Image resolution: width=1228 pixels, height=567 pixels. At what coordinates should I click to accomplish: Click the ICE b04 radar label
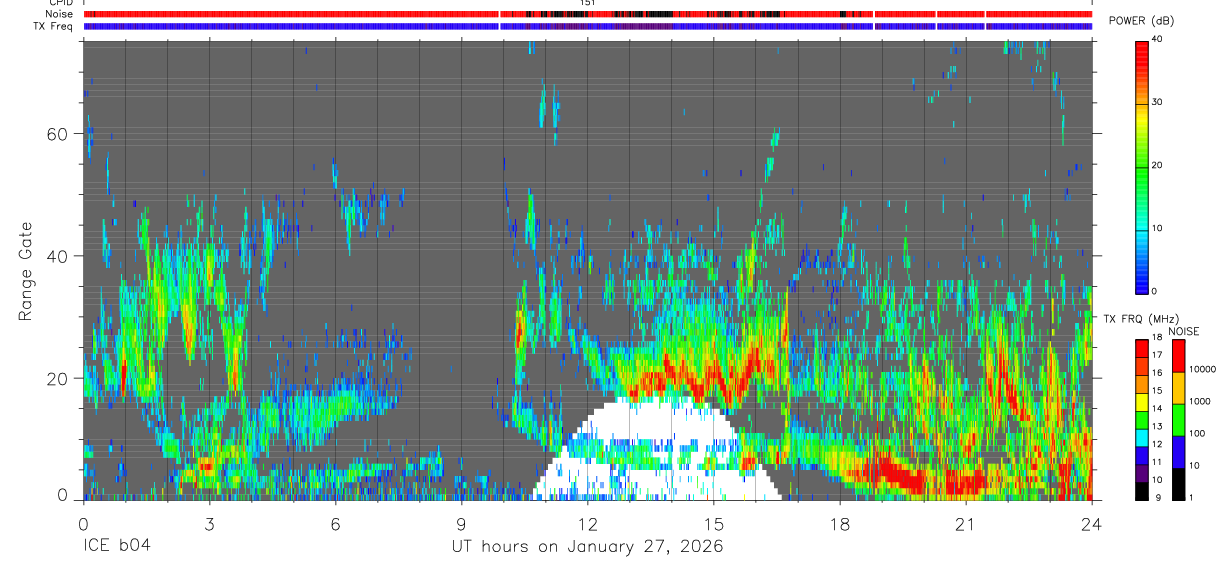pyautogui.click(x=115, y=547)
